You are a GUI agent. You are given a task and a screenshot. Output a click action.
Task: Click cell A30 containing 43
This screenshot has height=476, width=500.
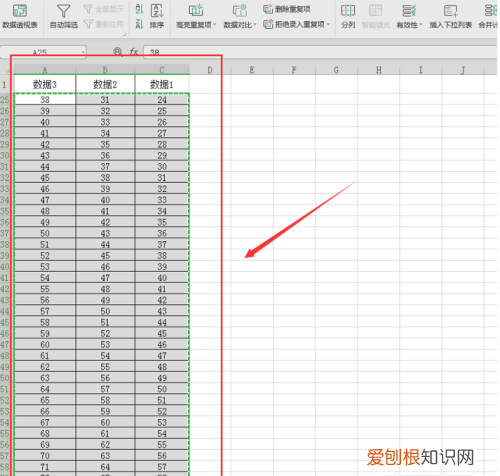point(45,155)
